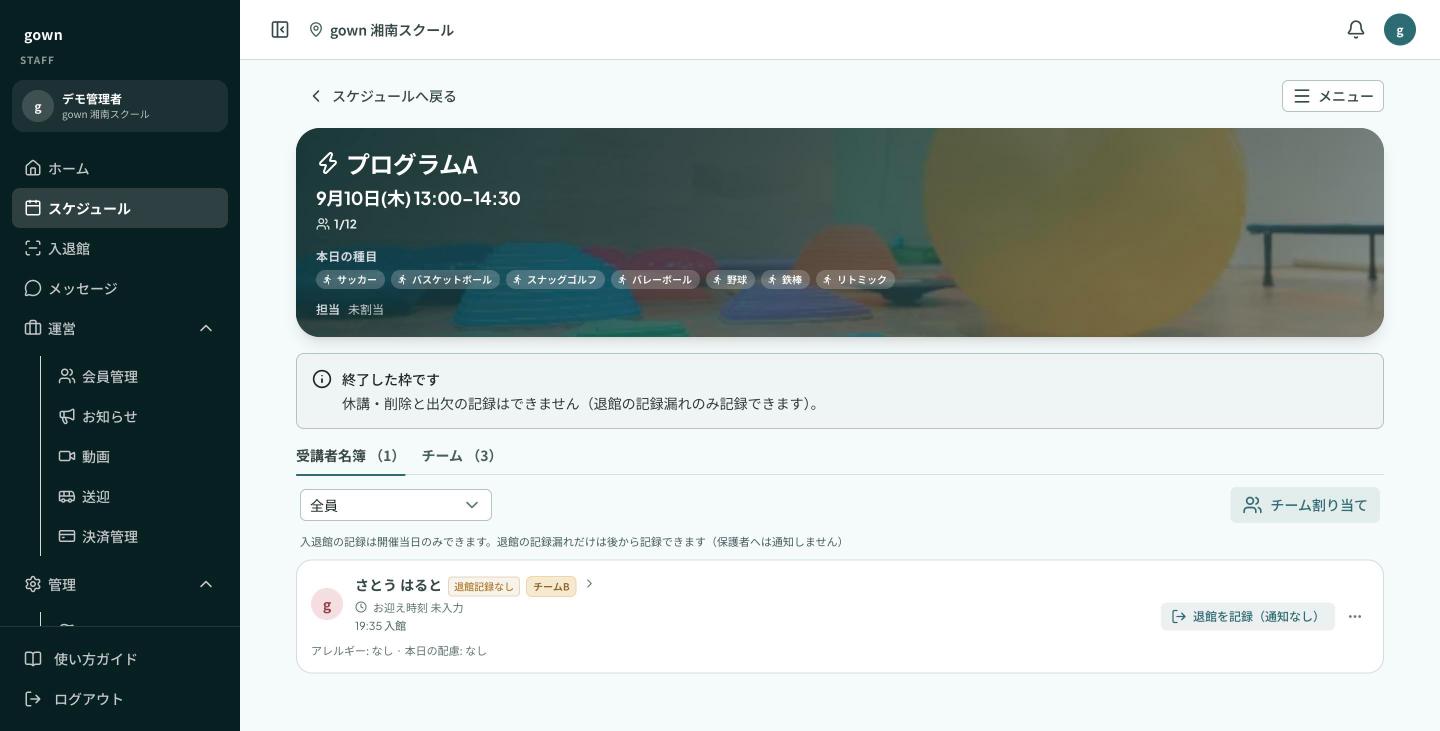Open the notifications bell

coord(1356,30)
